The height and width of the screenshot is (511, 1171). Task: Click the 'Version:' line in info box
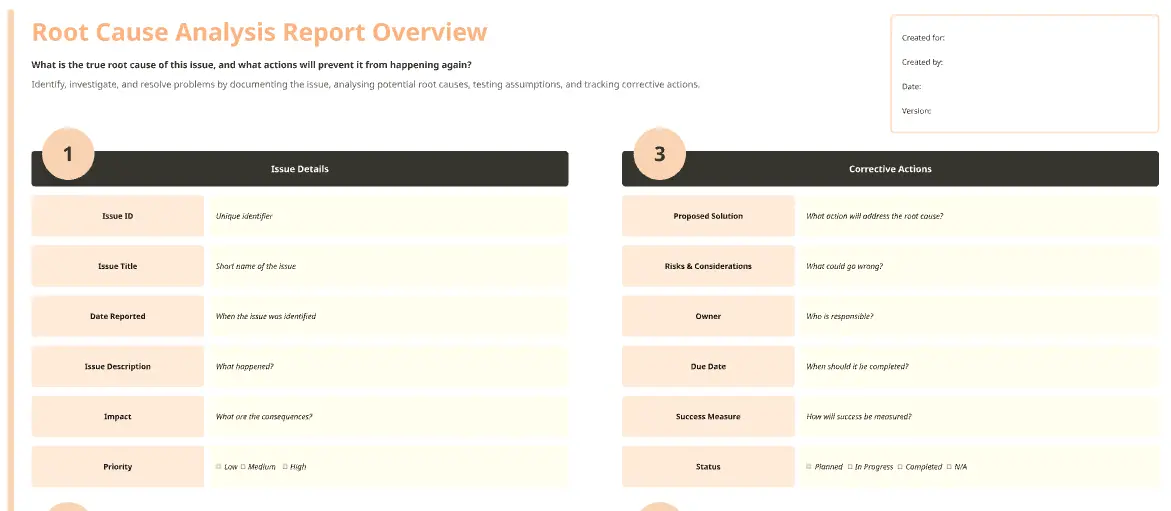click(x=916, y=111)
